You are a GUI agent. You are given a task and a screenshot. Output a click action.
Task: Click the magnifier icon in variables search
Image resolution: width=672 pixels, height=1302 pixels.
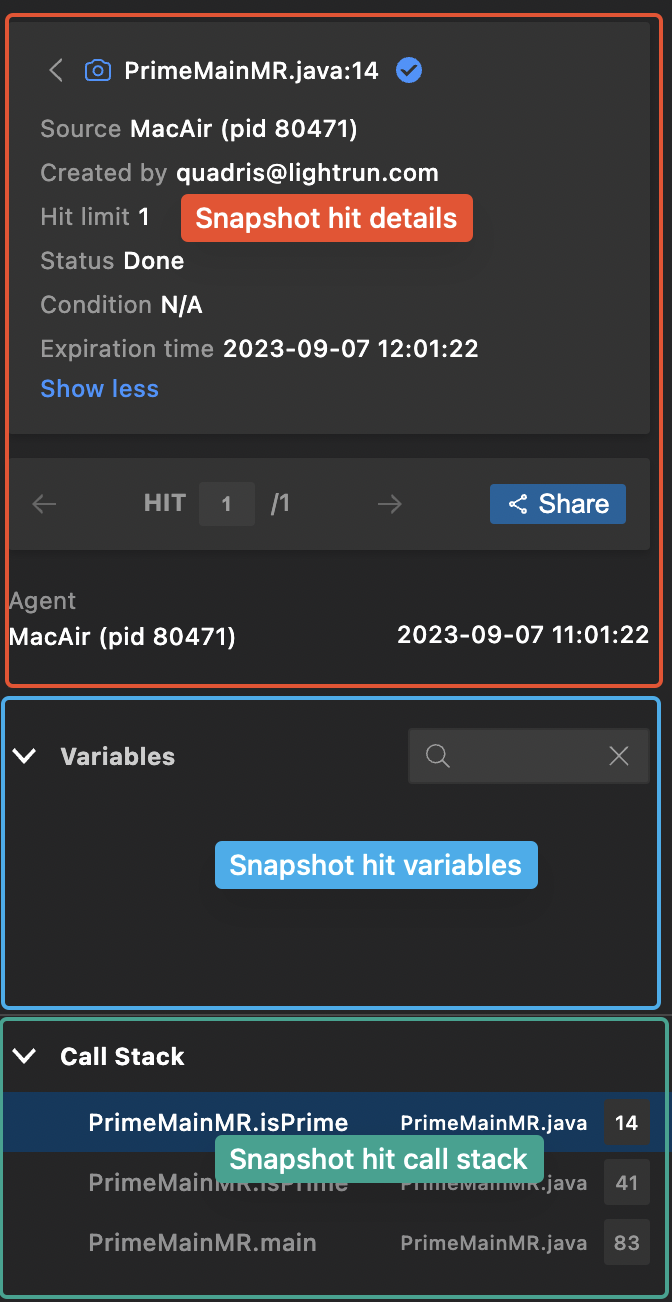pyautogui.click(x=437, y=756)
